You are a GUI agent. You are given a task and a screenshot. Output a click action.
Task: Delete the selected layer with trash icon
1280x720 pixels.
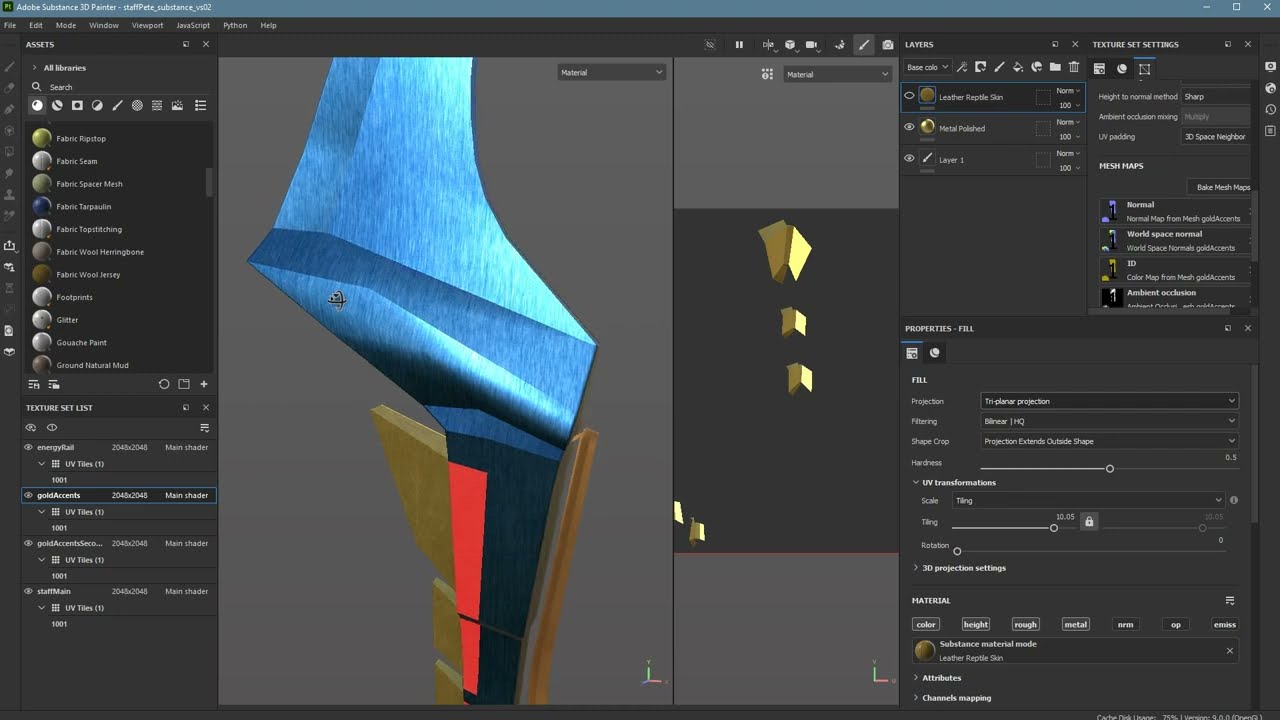(x=1074, y=67)
